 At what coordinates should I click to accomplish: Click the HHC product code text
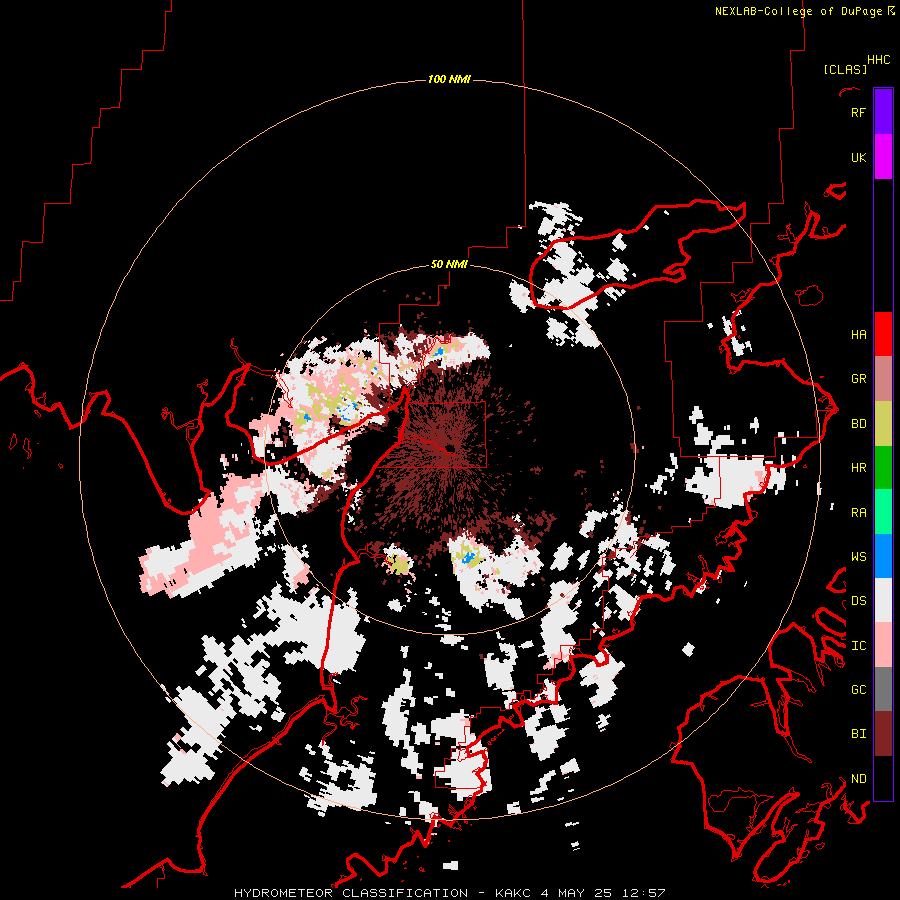pos(878,60)
